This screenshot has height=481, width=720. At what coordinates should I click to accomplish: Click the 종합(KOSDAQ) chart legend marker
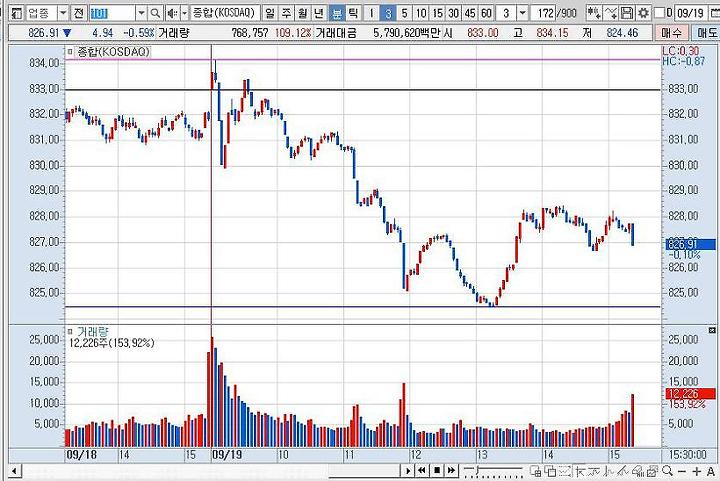click(70, 52)
